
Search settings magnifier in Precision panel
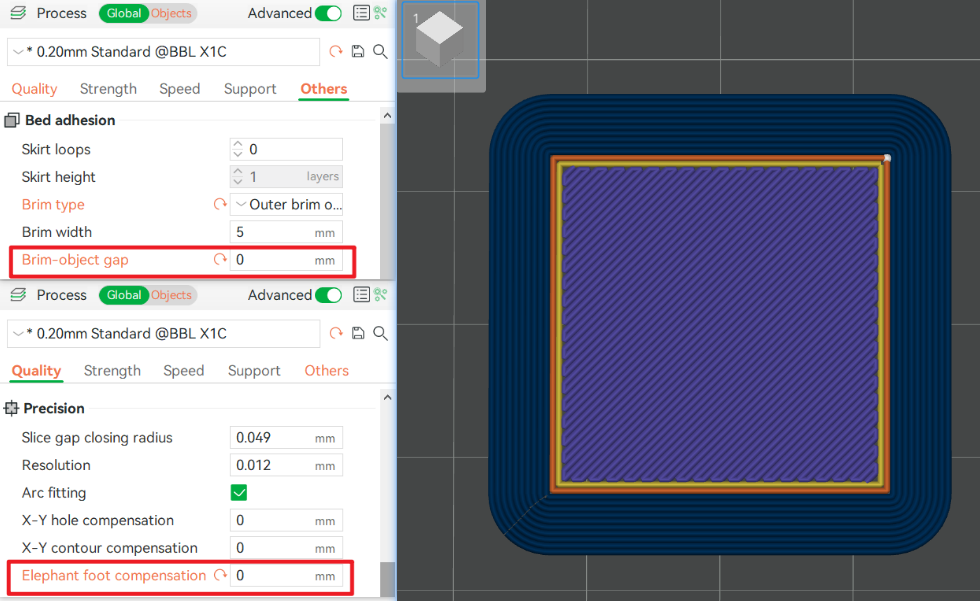380,333
